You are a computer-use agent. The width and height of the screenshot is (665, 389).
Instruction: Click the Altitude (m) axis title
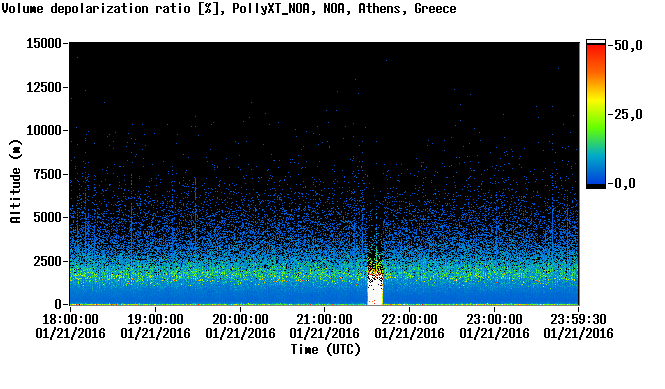(15, 181)
